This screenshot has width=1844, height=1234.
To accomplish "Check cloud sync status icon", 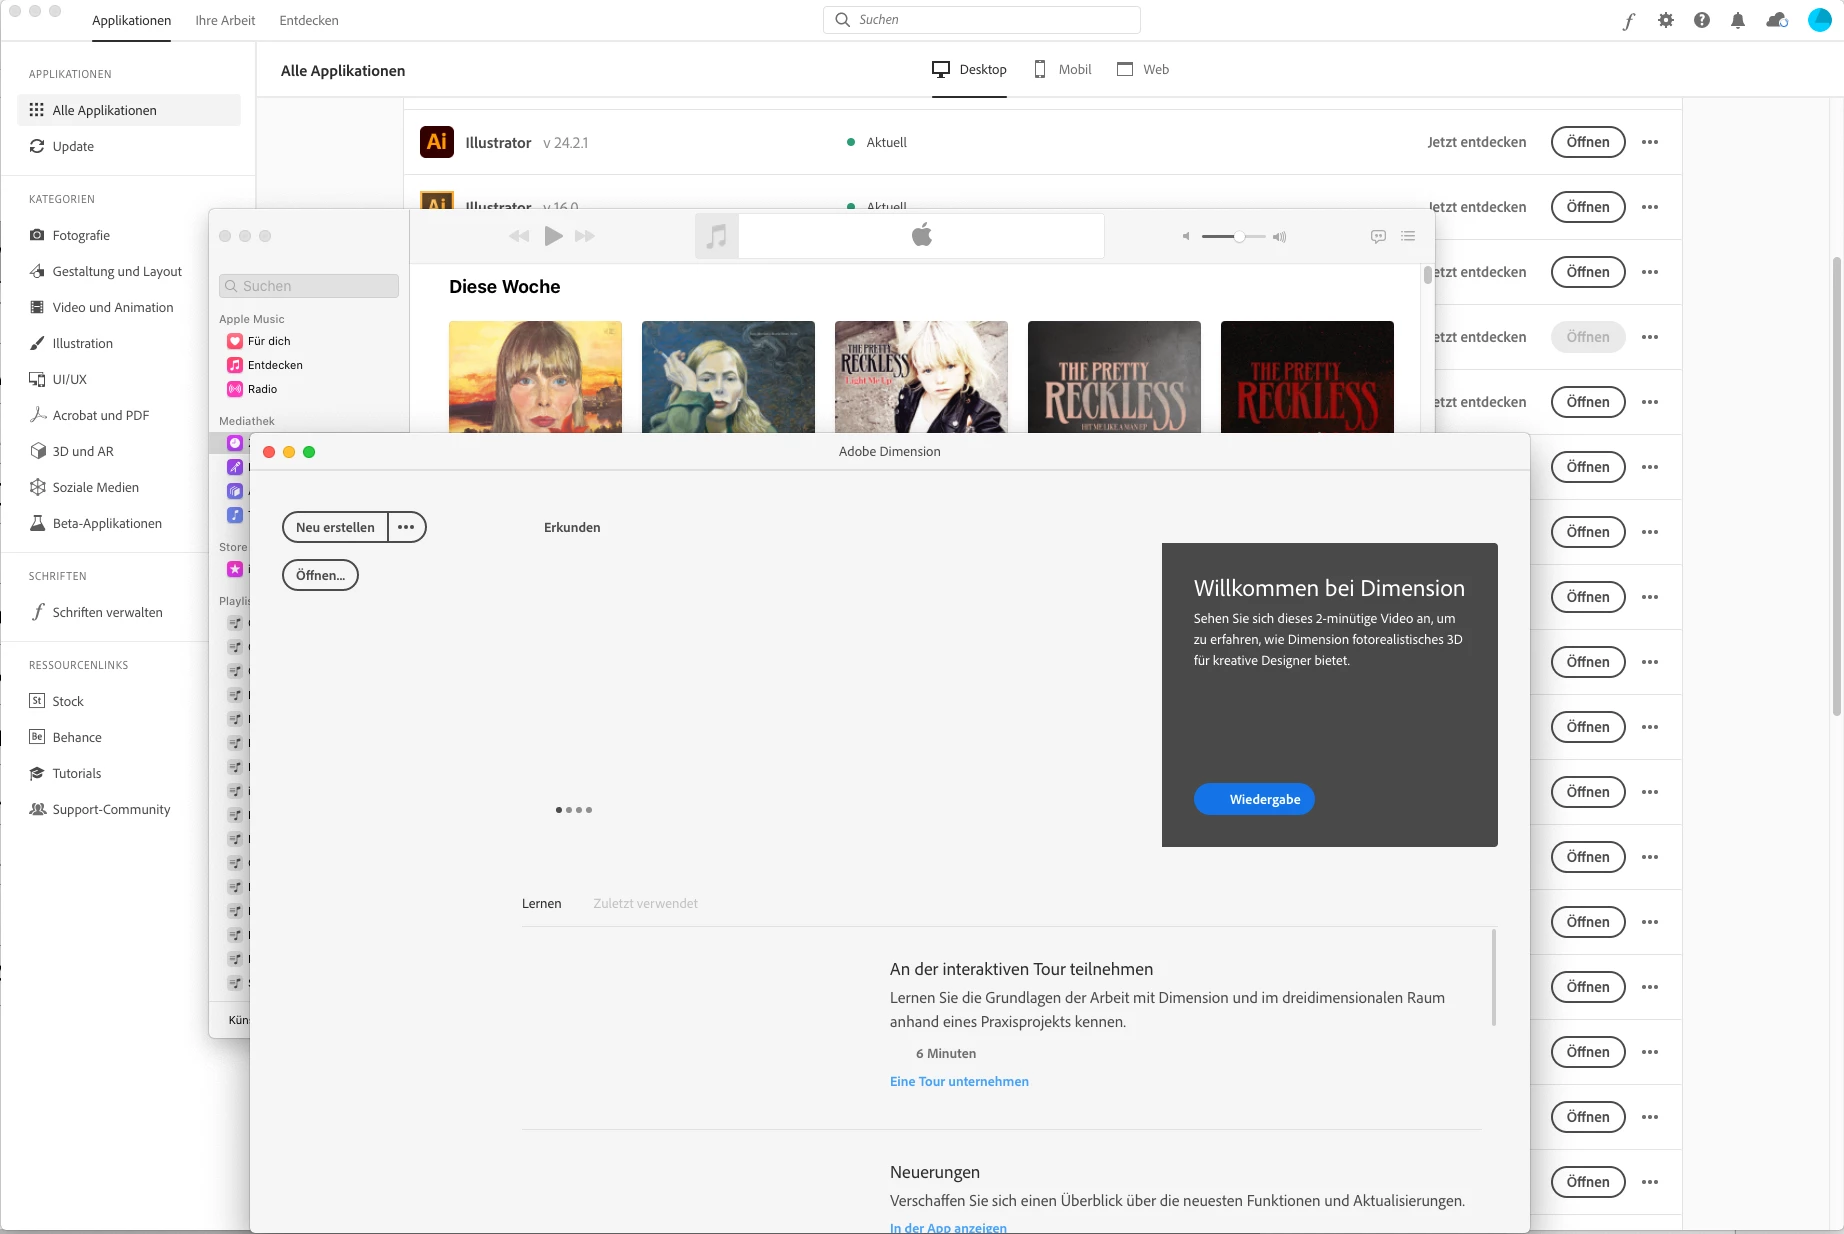I will (1777, 20).
